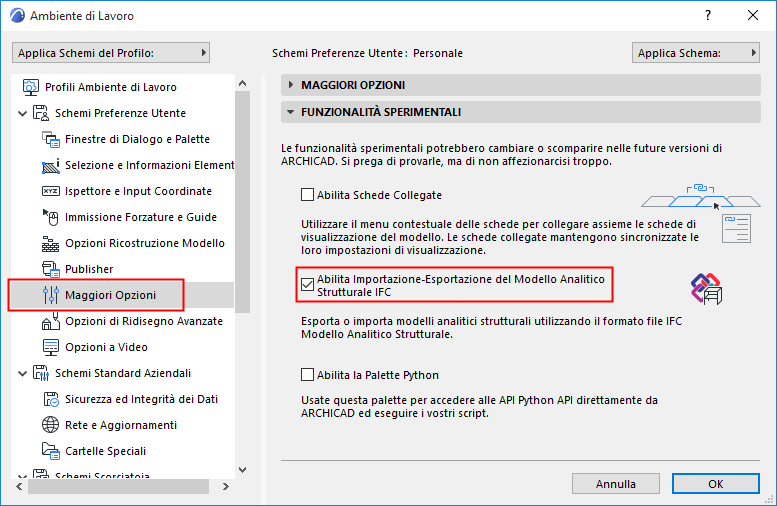
Task: Select Profili Ambiente di Lavoro in the tree
Action: click(111, 87)
